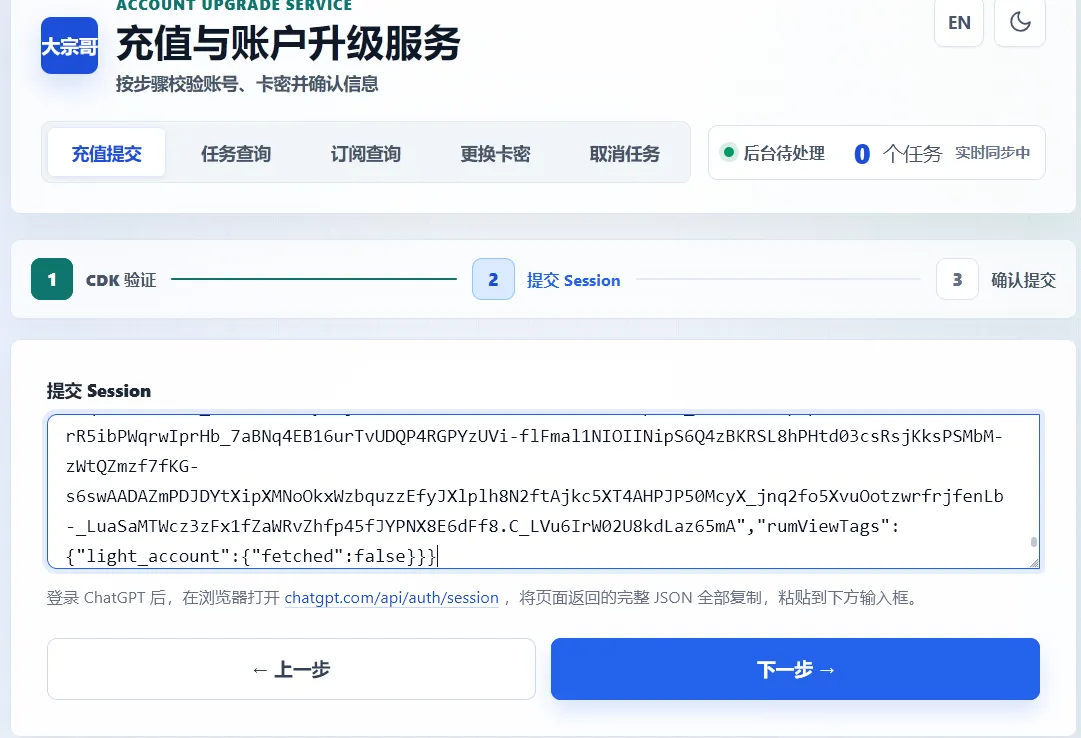This screenshot has height=738, width=1081.
Task: Switch to the 更换卡密 tab
Action: (495, 152)
